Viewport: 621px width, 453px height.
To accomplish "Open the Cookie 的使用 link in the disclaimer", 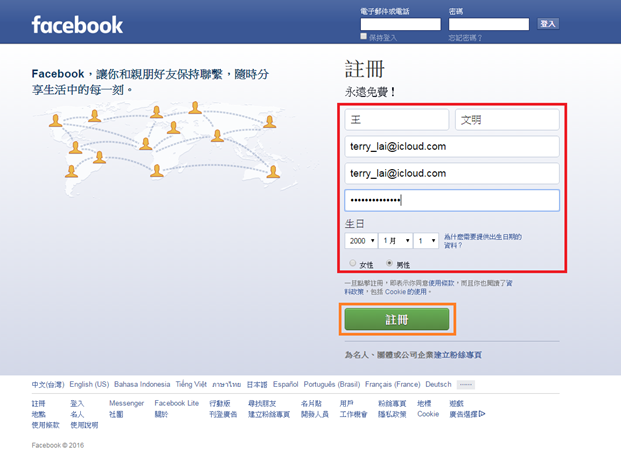I will 406,292.
